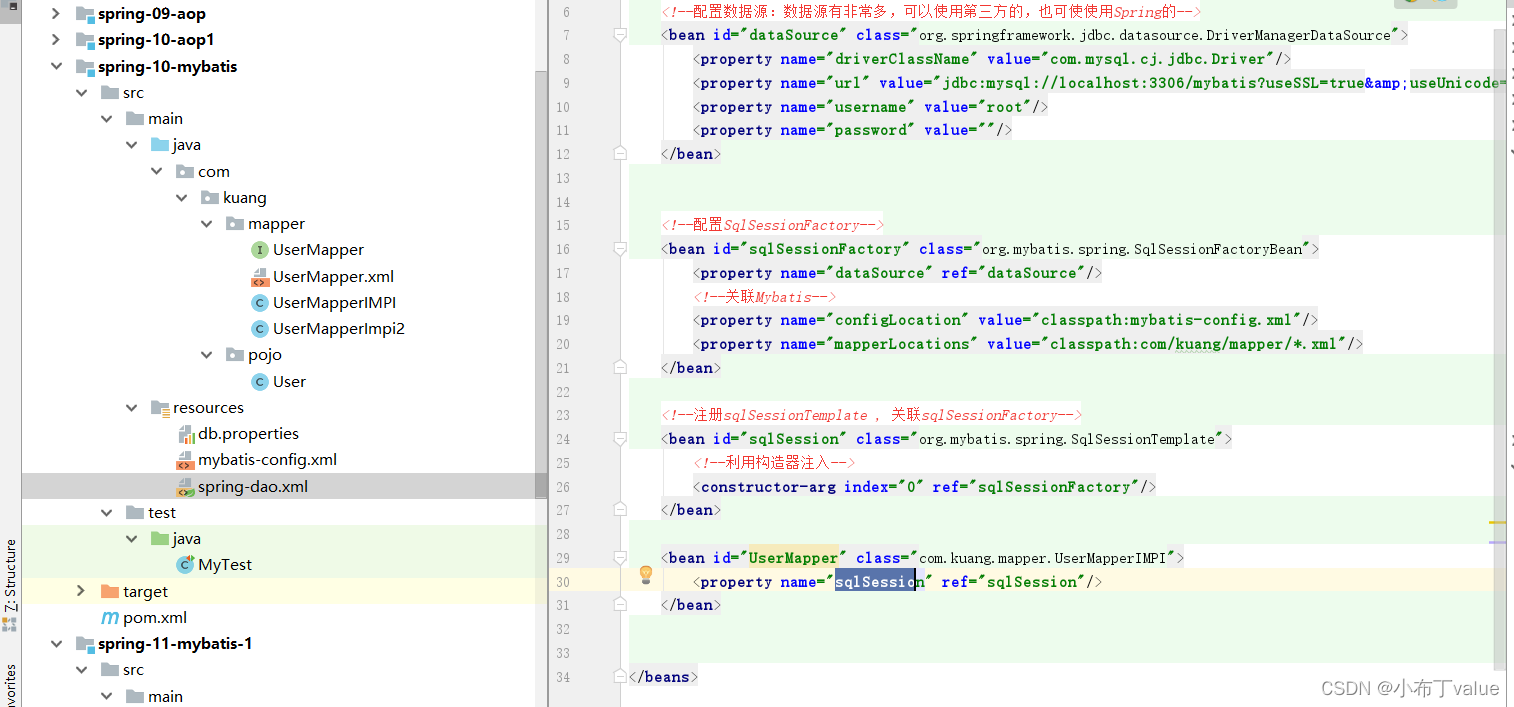The width and height of the screenshot is (1514, 707).
Task: Click the constructor-arg tag on line 26
Action: pyautogui.click(x=767, y=487)
